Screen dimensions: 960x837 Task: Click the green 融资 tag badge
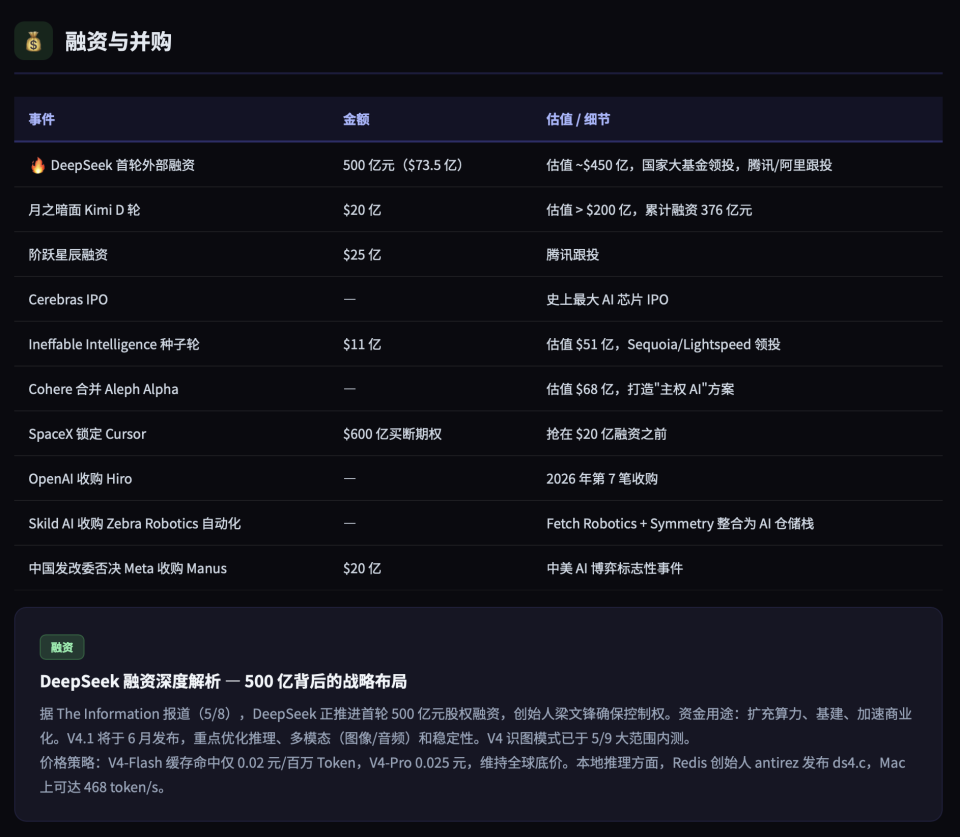pyautogui.click(x=62, y=647)
